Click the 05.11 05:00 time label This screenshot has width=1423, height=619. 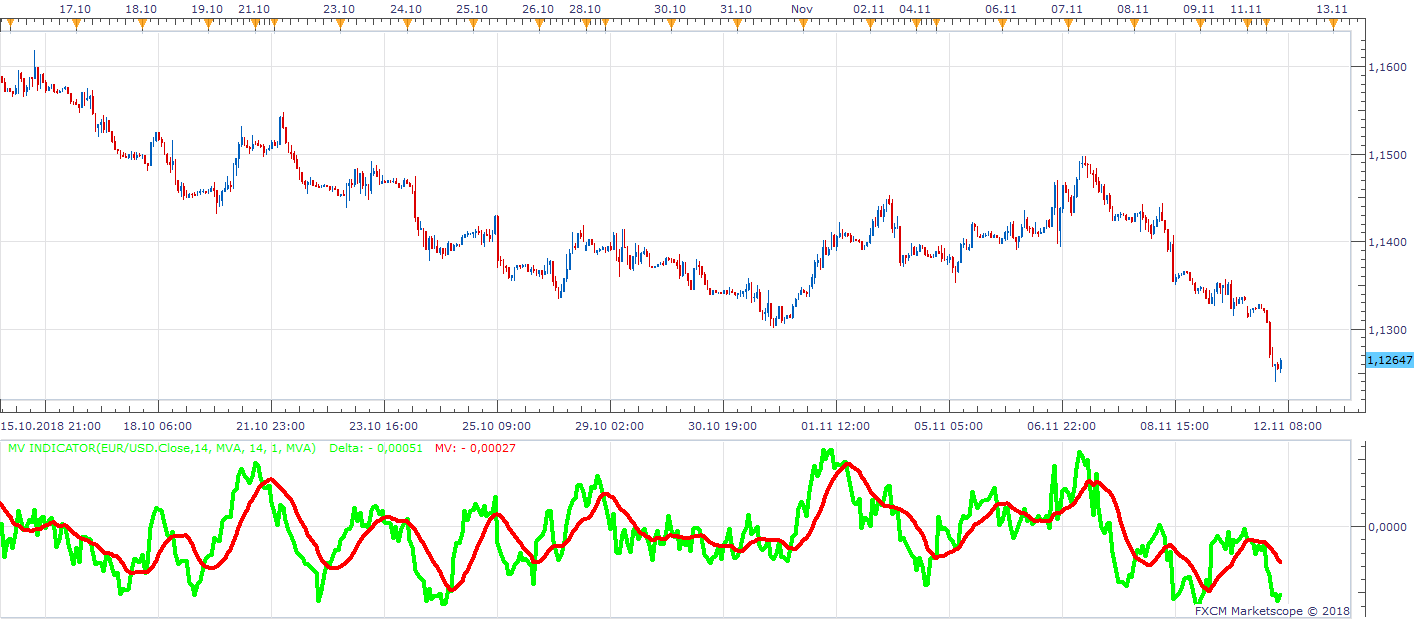949,425
